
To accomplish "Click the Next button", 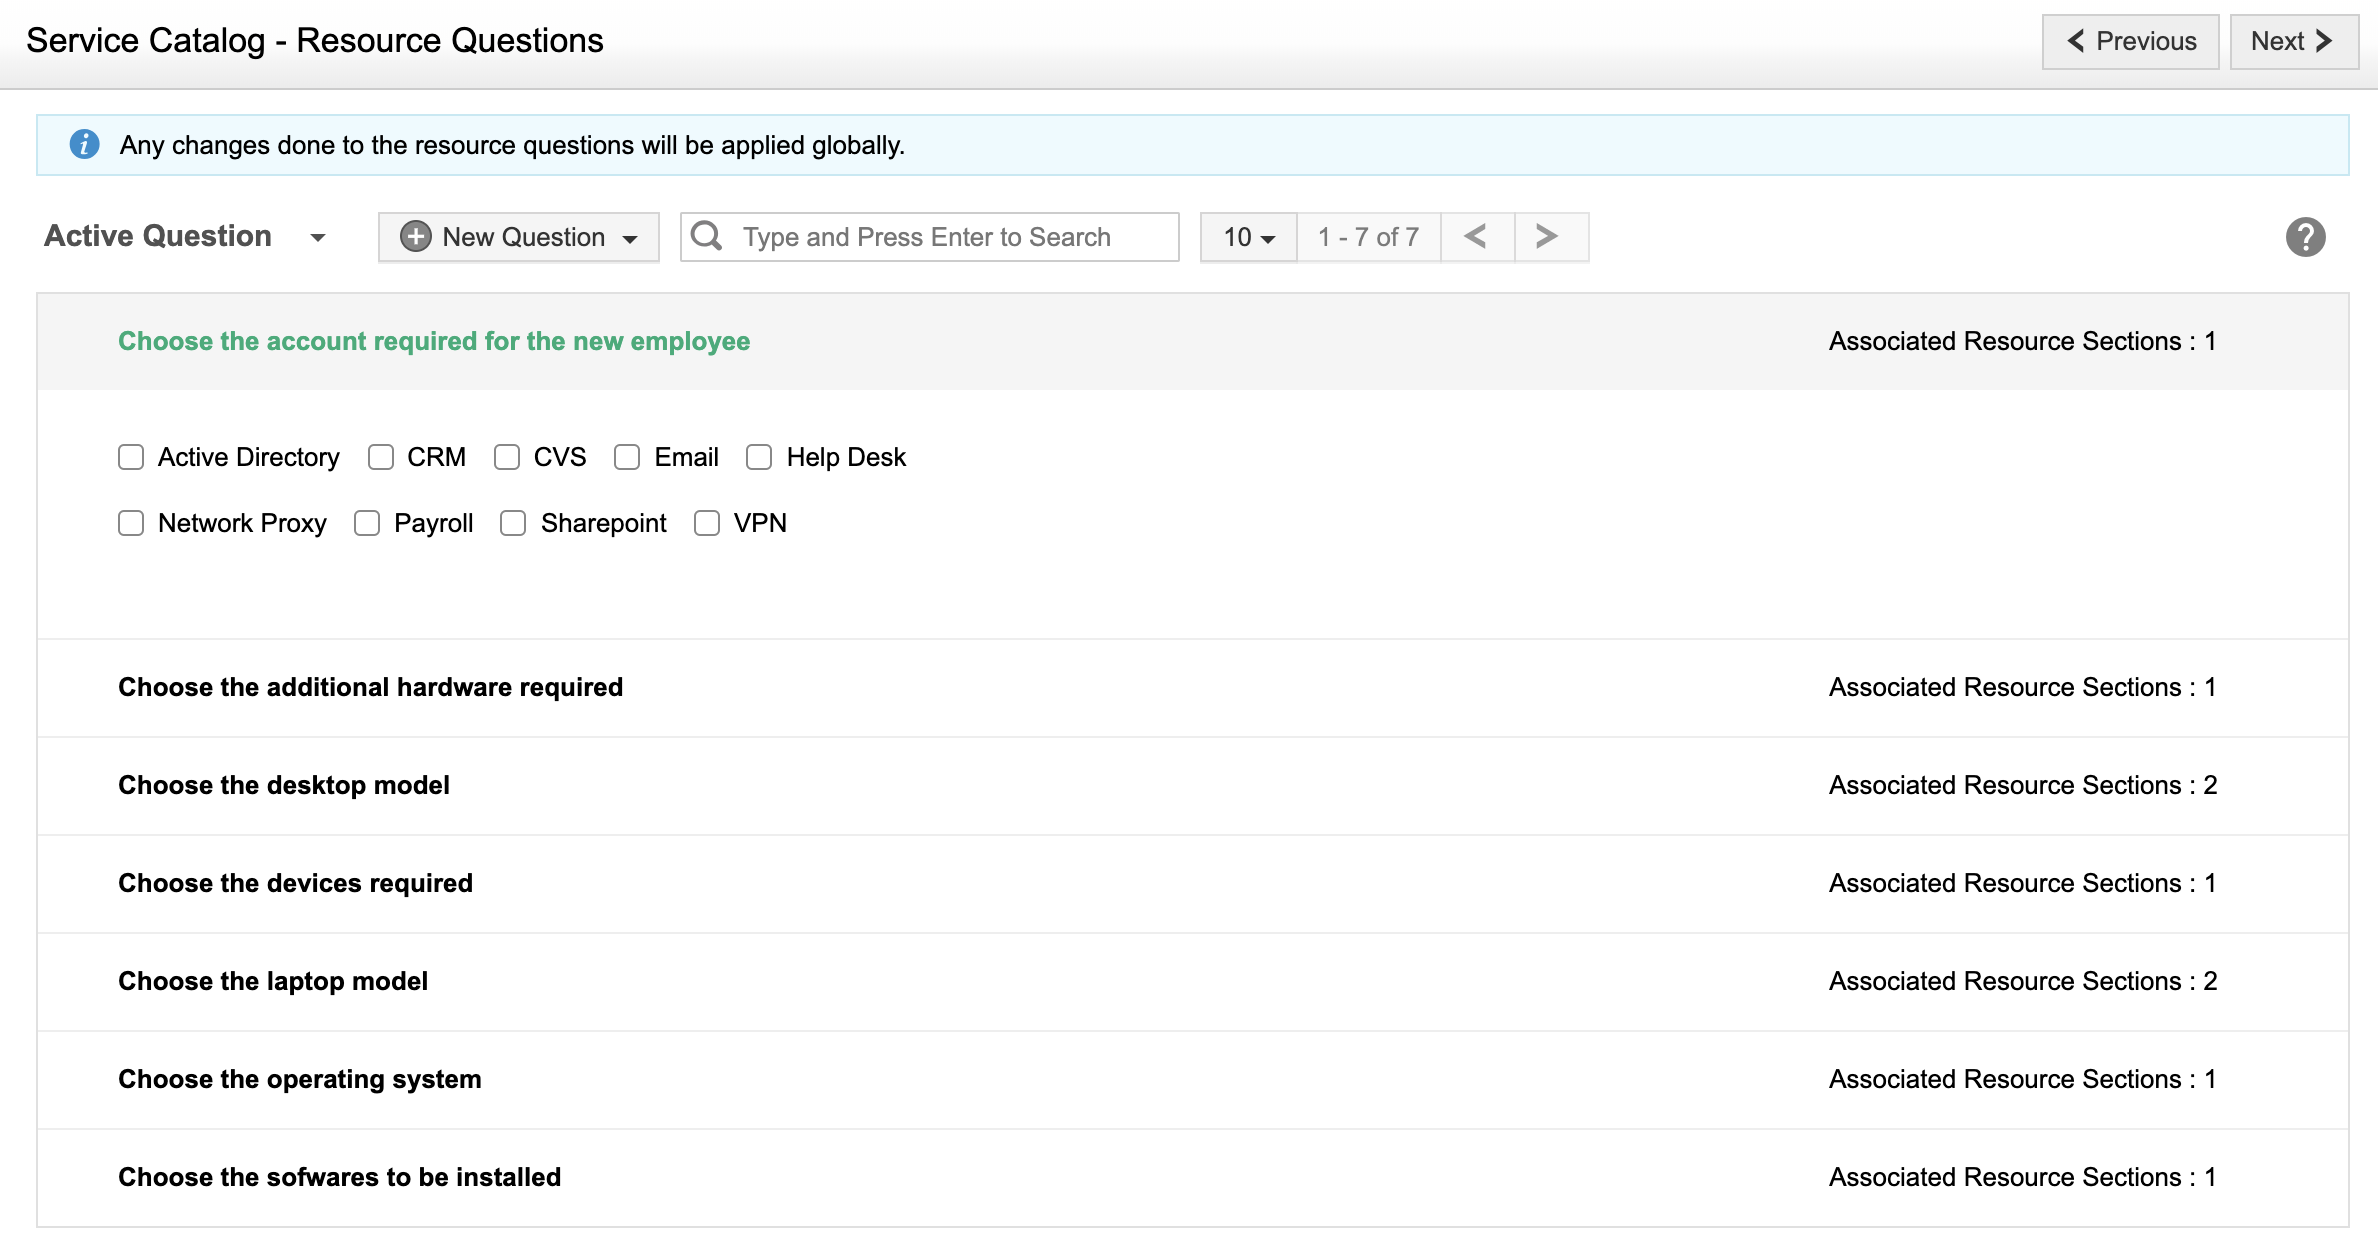I will coord(2292,41).
